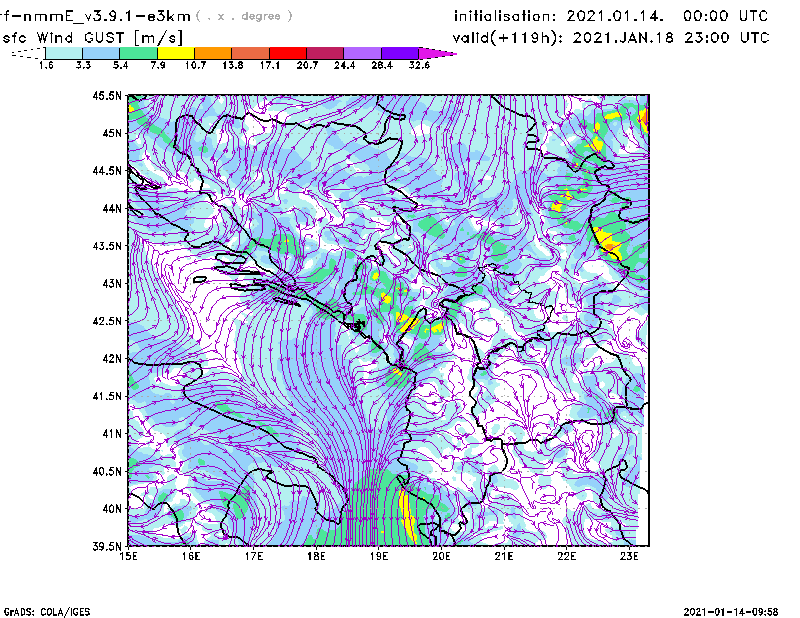Click the 'initialisation: 2021.01.14. 00:00 UTC' line
The image size is (800, 618).
[611, 16]
